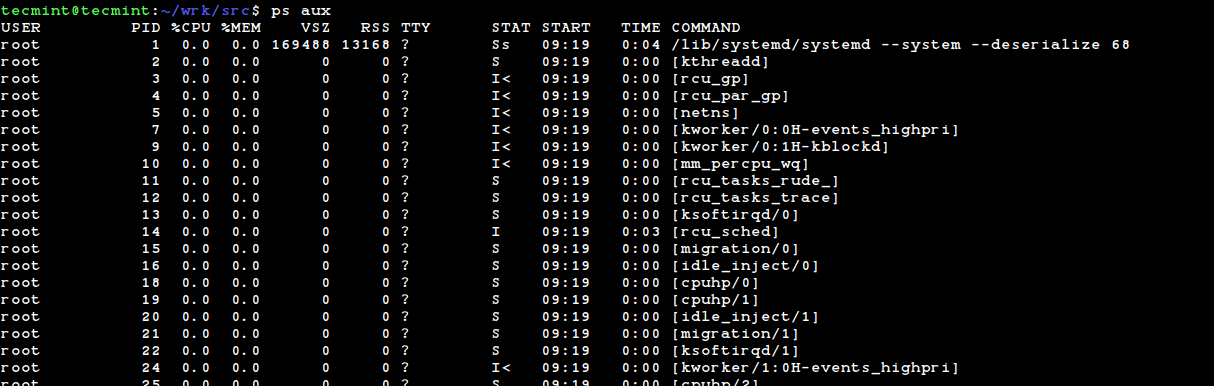1214x386 pixels.
Task: Click the RSS column header
Action: click(x=376, y=27)
